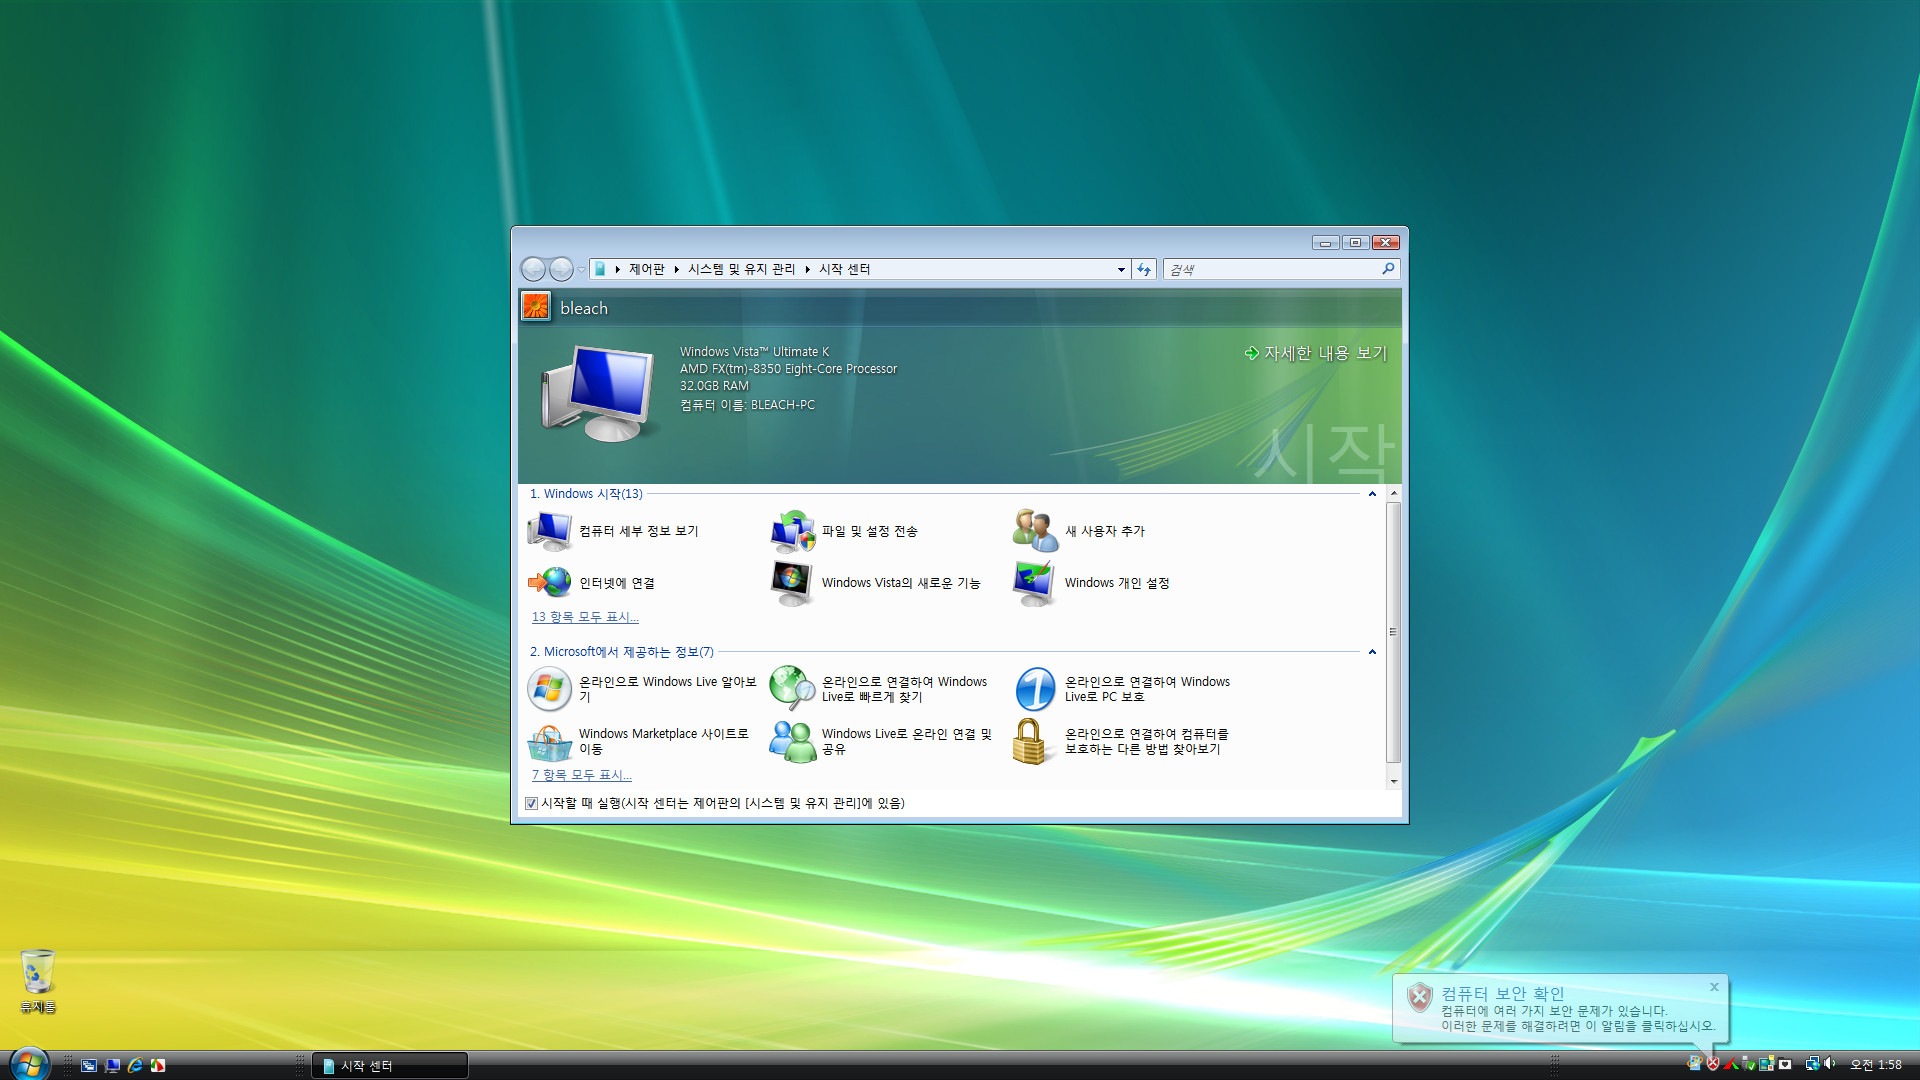Expand arrow before 제어판 in breadcrumb
The image size is (1920, 1080).
click(618, 269)
